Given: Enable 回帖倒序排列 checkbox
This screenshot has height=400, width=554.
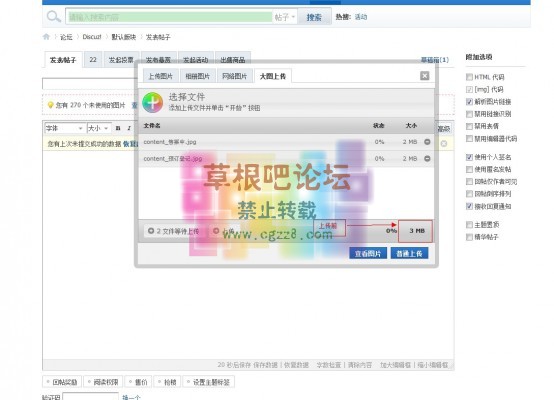Looking at the screenshot, I should (469, 194).
